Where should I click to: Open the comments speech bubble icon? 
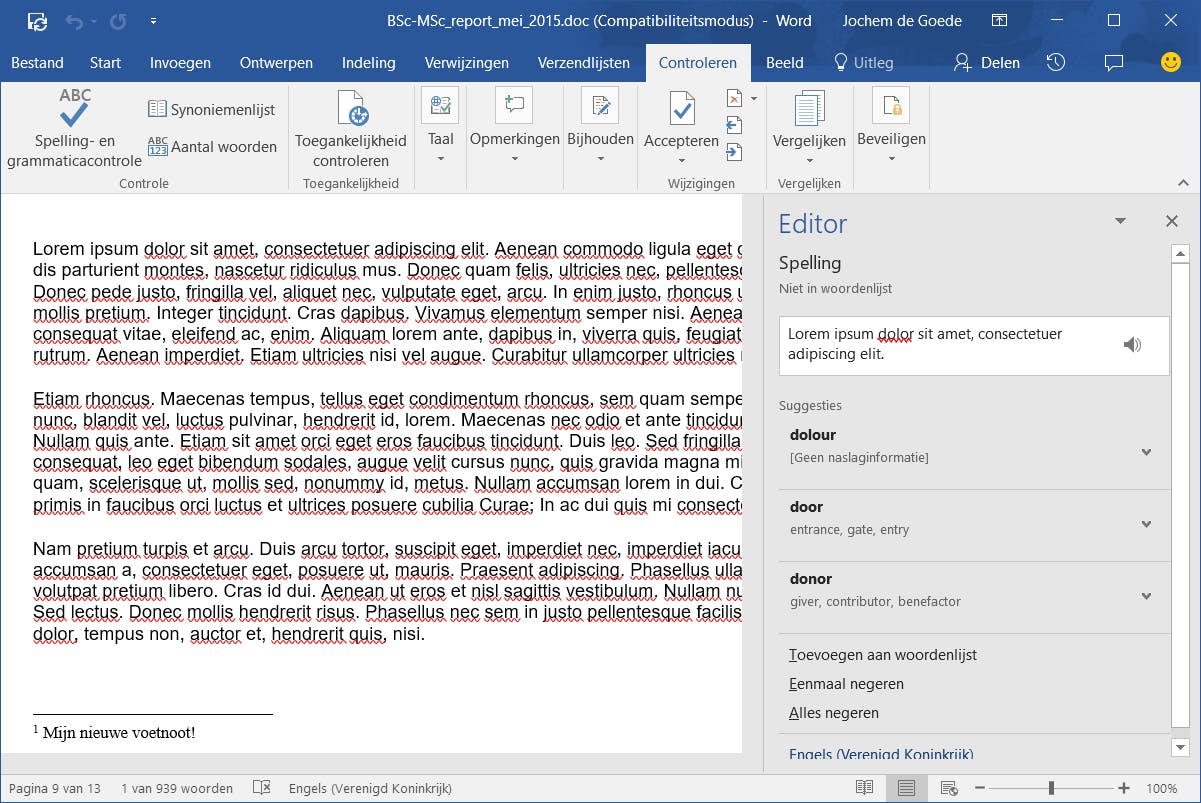[x=1113, y=62]
